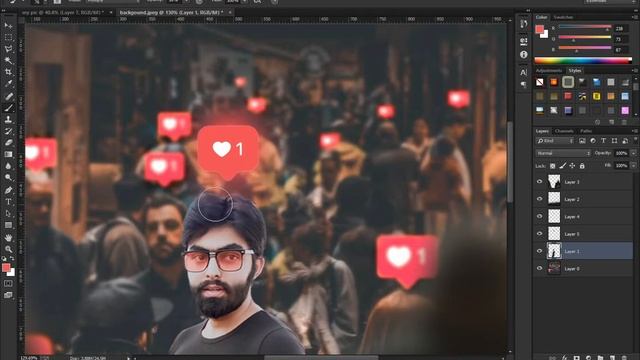Select the Eyedropper tool
The width and height of the screenshot is (640, 360).
click(8, 84)
